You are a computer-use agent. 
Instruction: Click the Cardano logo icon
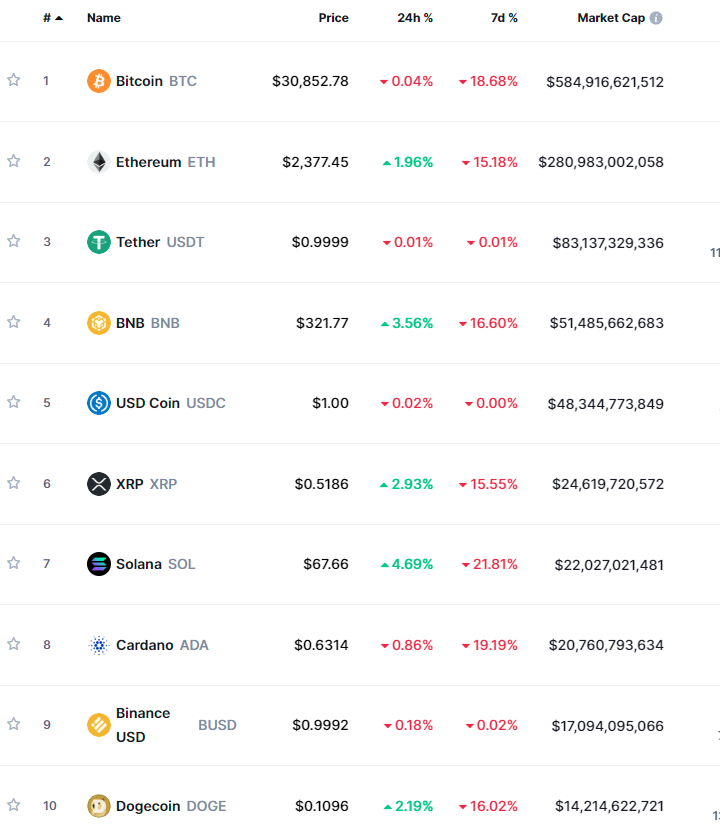point(99,645)
